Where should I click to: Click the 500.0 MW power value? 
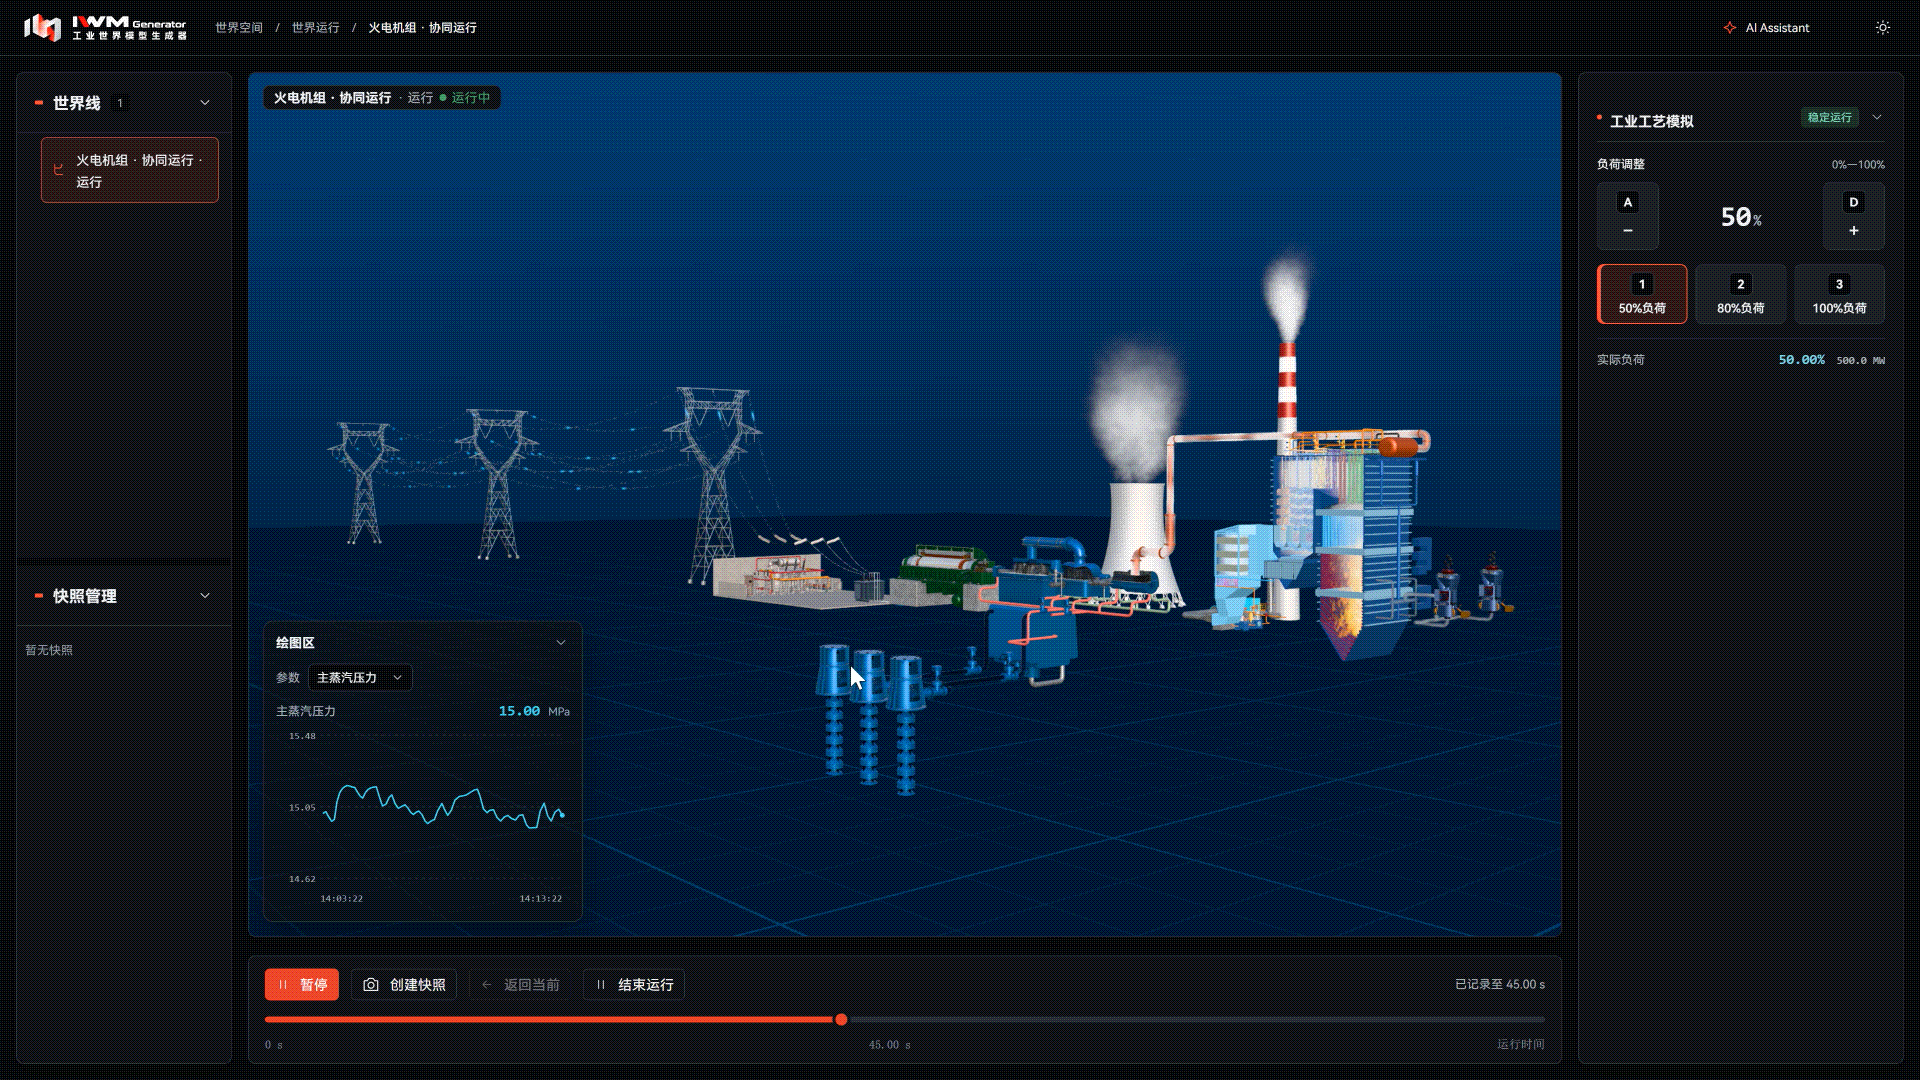click(1860, 361)
